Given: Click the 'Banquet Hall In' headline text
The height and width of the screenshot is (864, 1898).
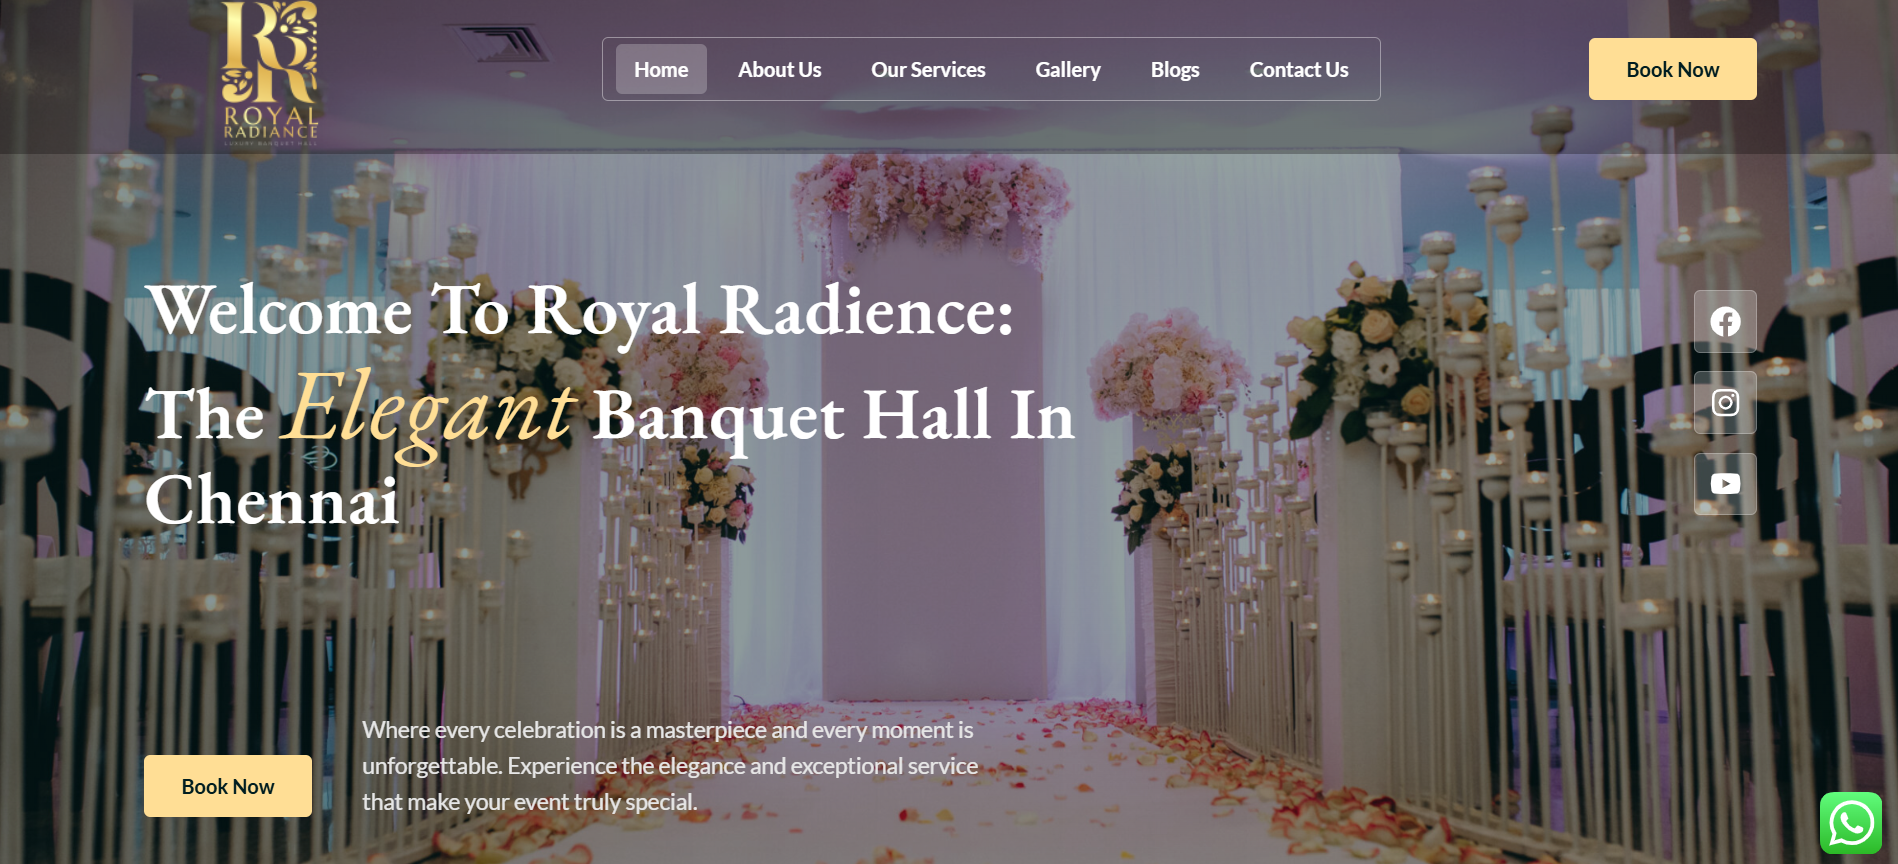Looking at the screenshot, I should (833, 415).
